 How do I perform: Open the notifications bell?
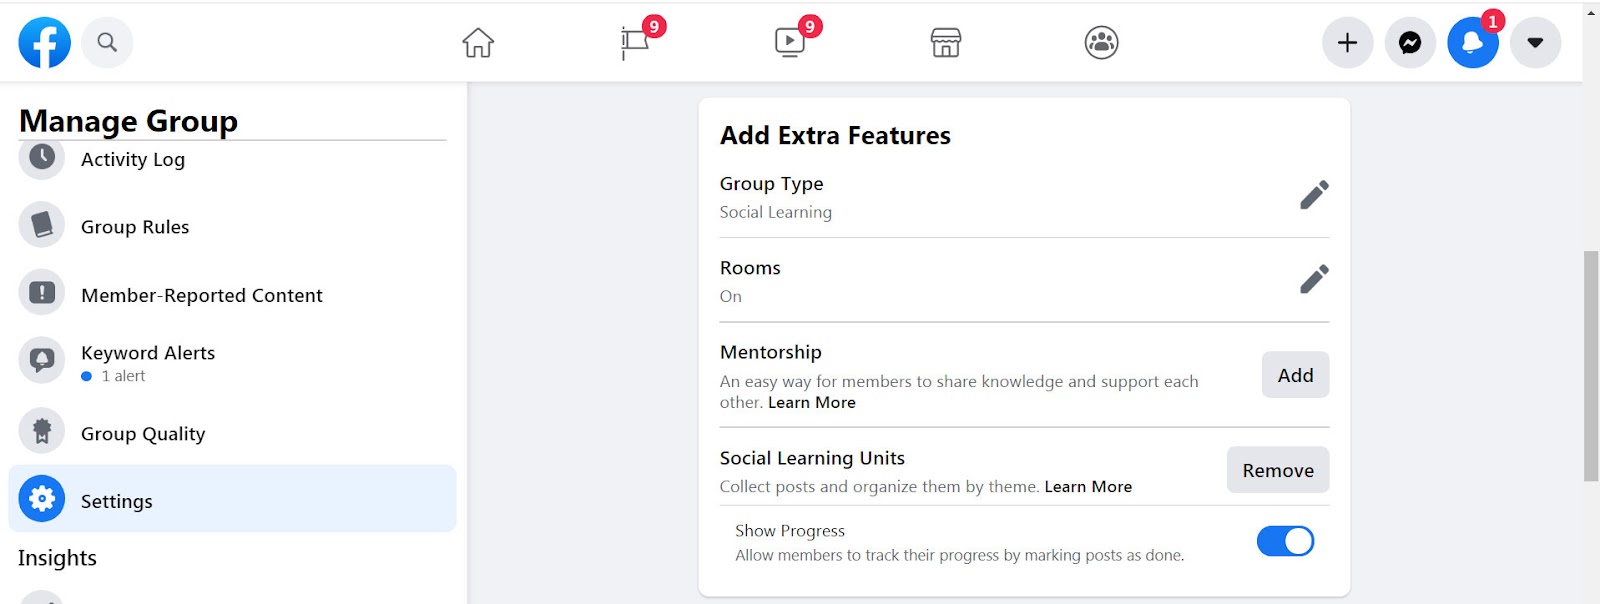pos(1473,43)
